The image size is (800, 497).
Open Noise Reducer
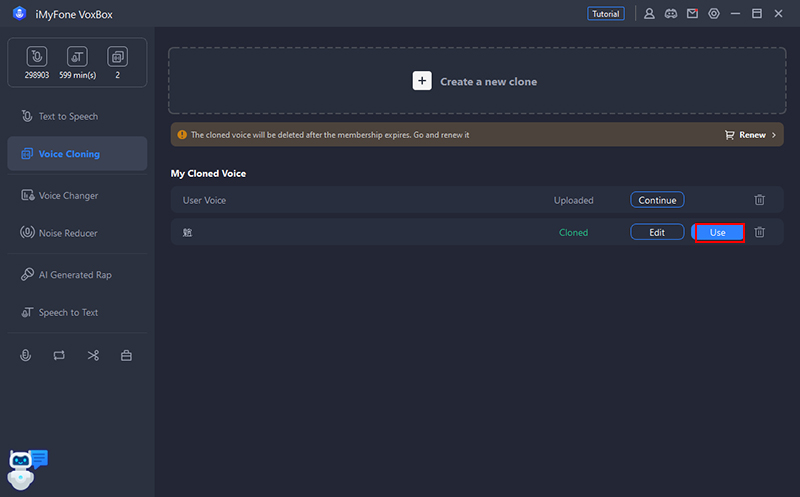point(77,233)
